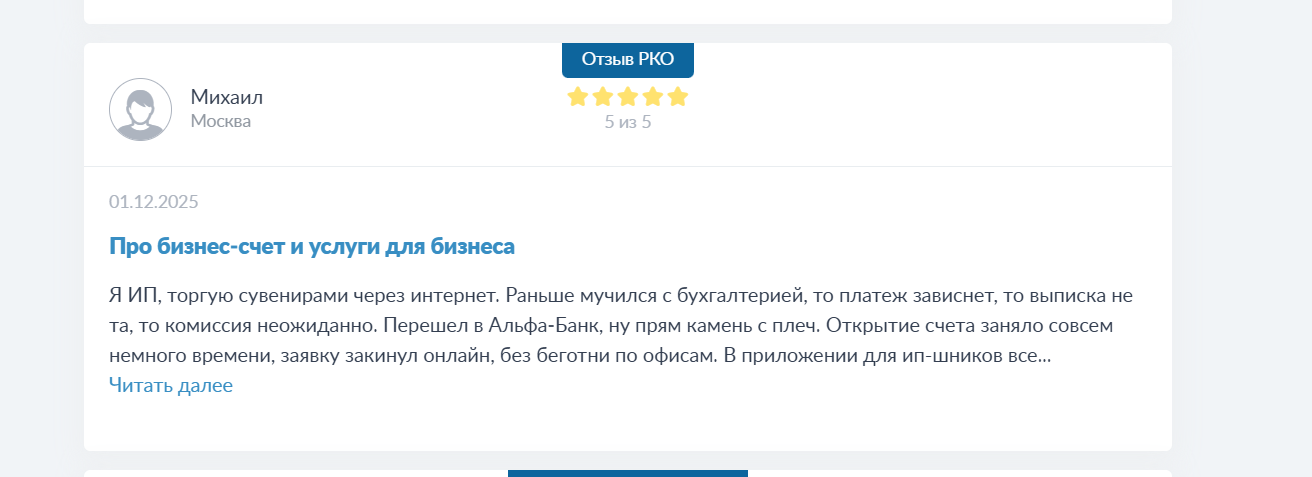1312x477 pixels.
Task: Click the 5 из 5 rating text
Action: [627, 122]
